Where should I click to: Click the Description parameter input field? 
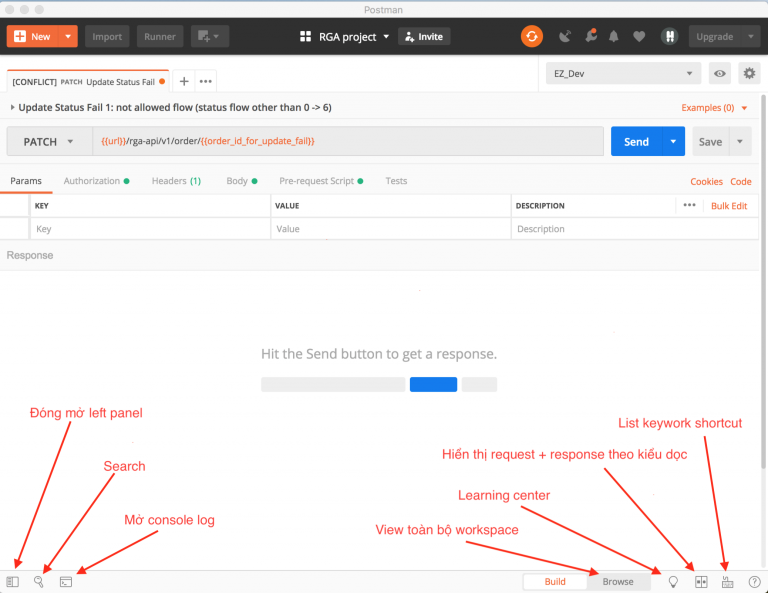635,229
